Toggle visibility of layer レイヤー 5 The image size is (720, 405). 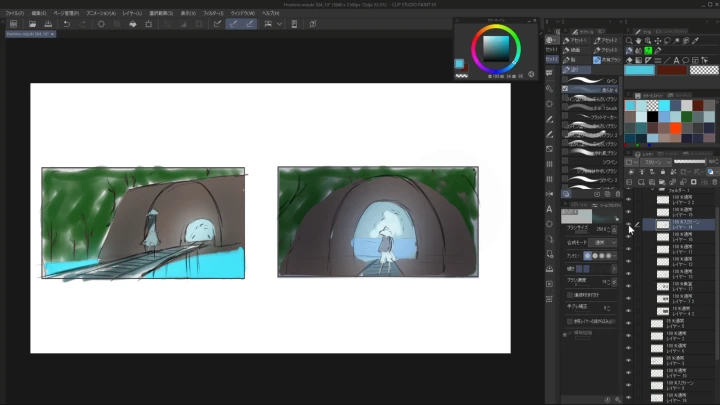coord(628,323)
